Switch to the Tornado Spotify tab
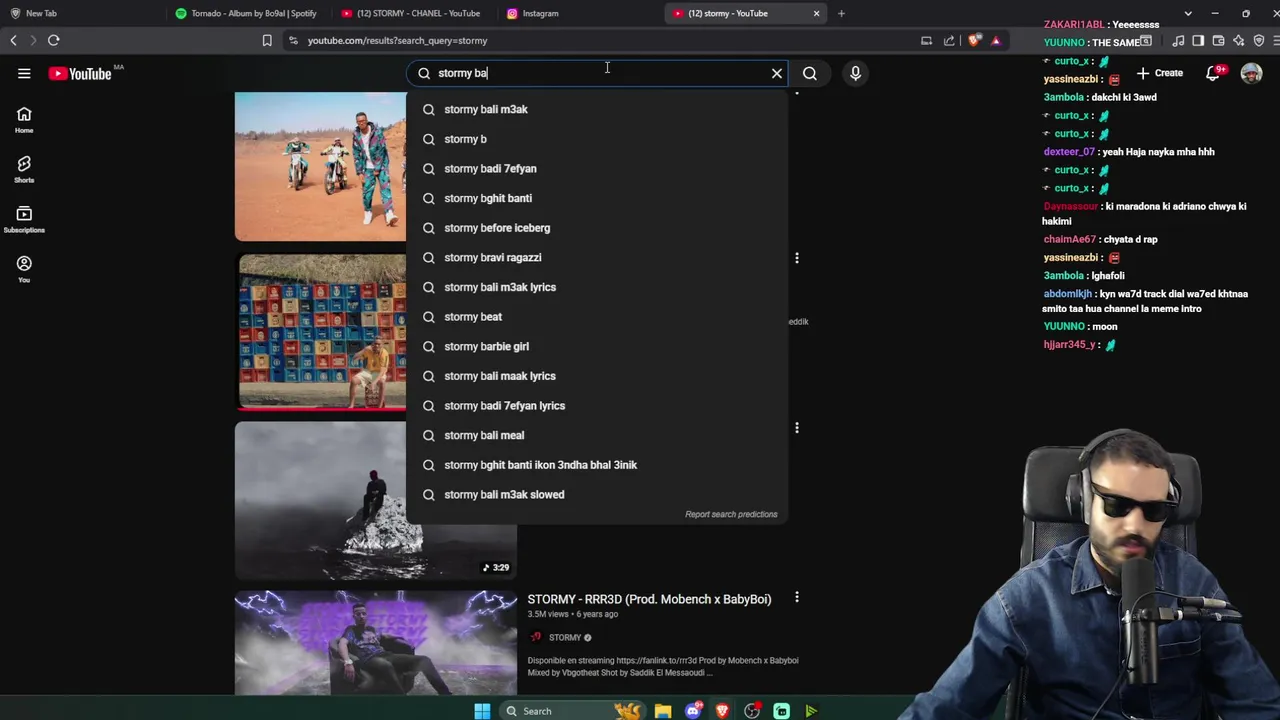1280x720 pixels. (x=247, y=13)
